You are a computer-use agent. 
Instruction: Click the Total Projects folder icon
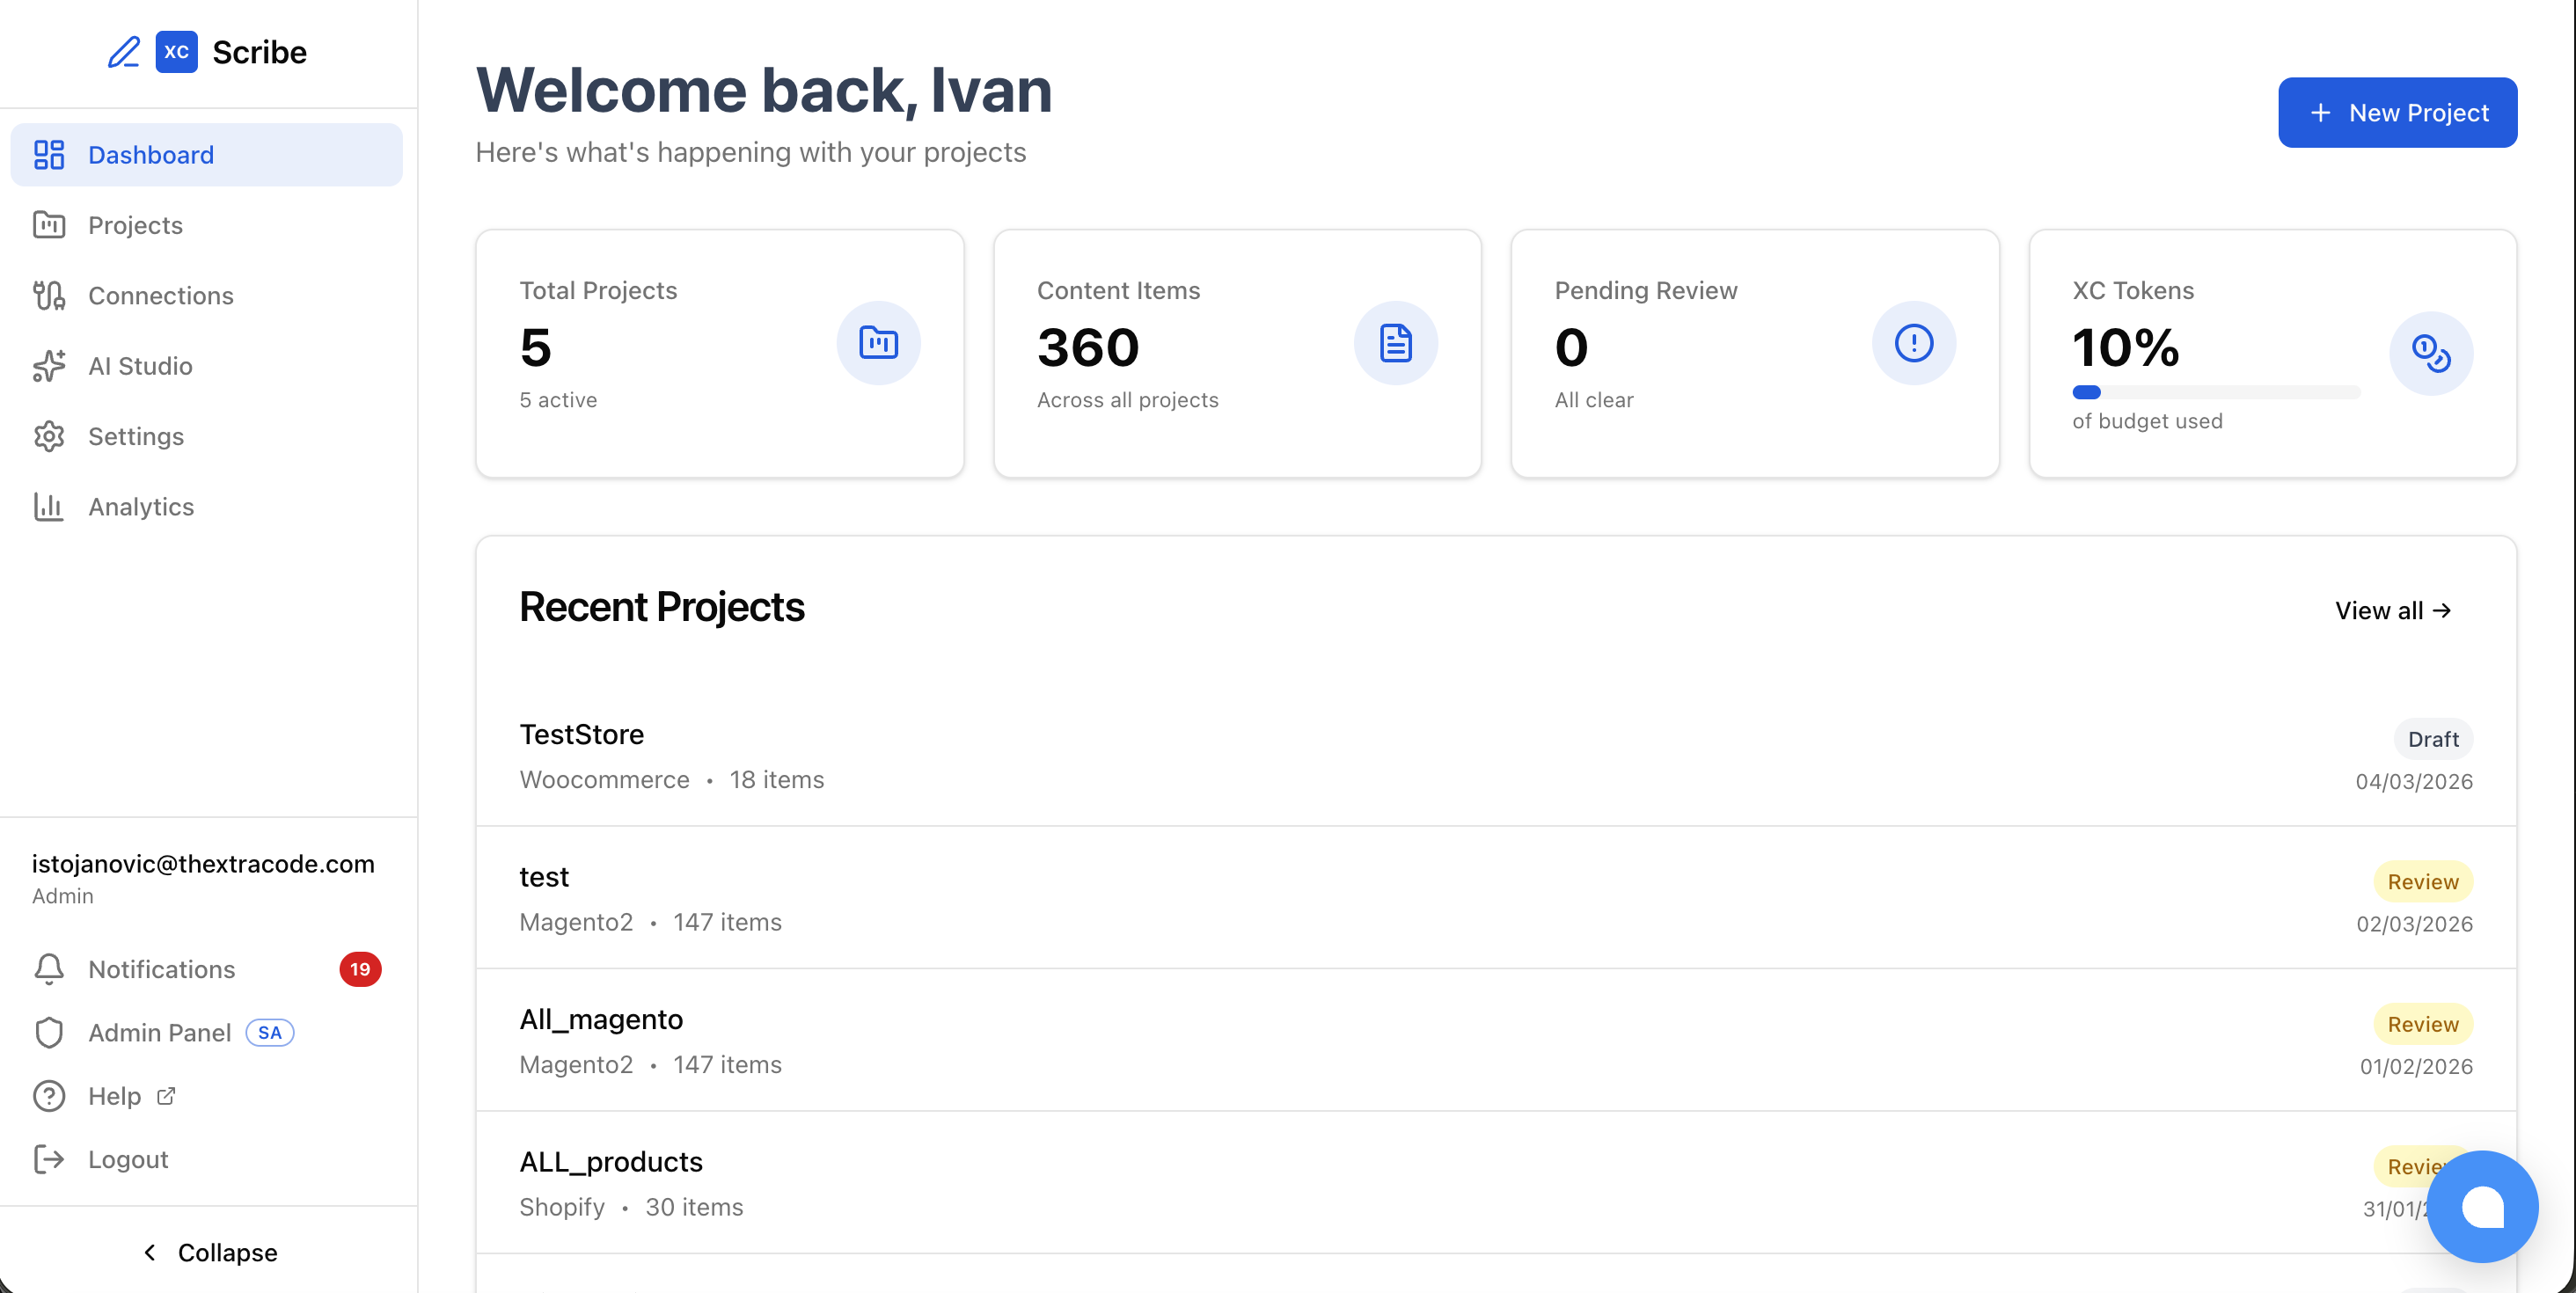click(878, 343)
